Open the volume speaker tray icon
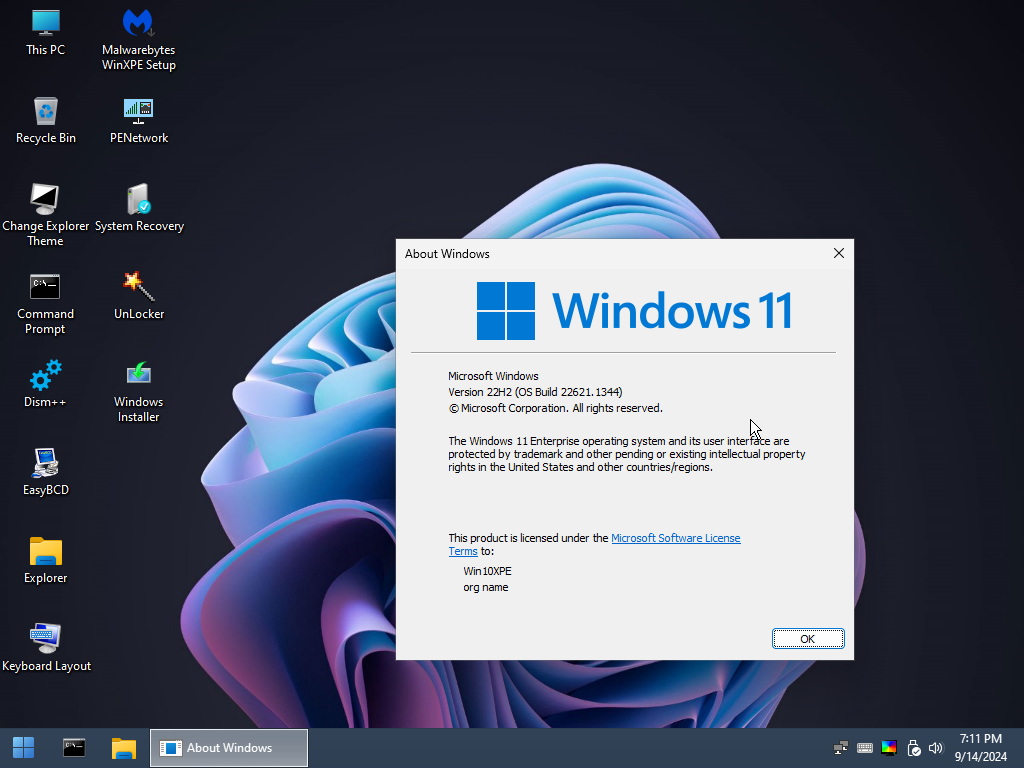This screenshot has width=1024, height=768. 936,748
